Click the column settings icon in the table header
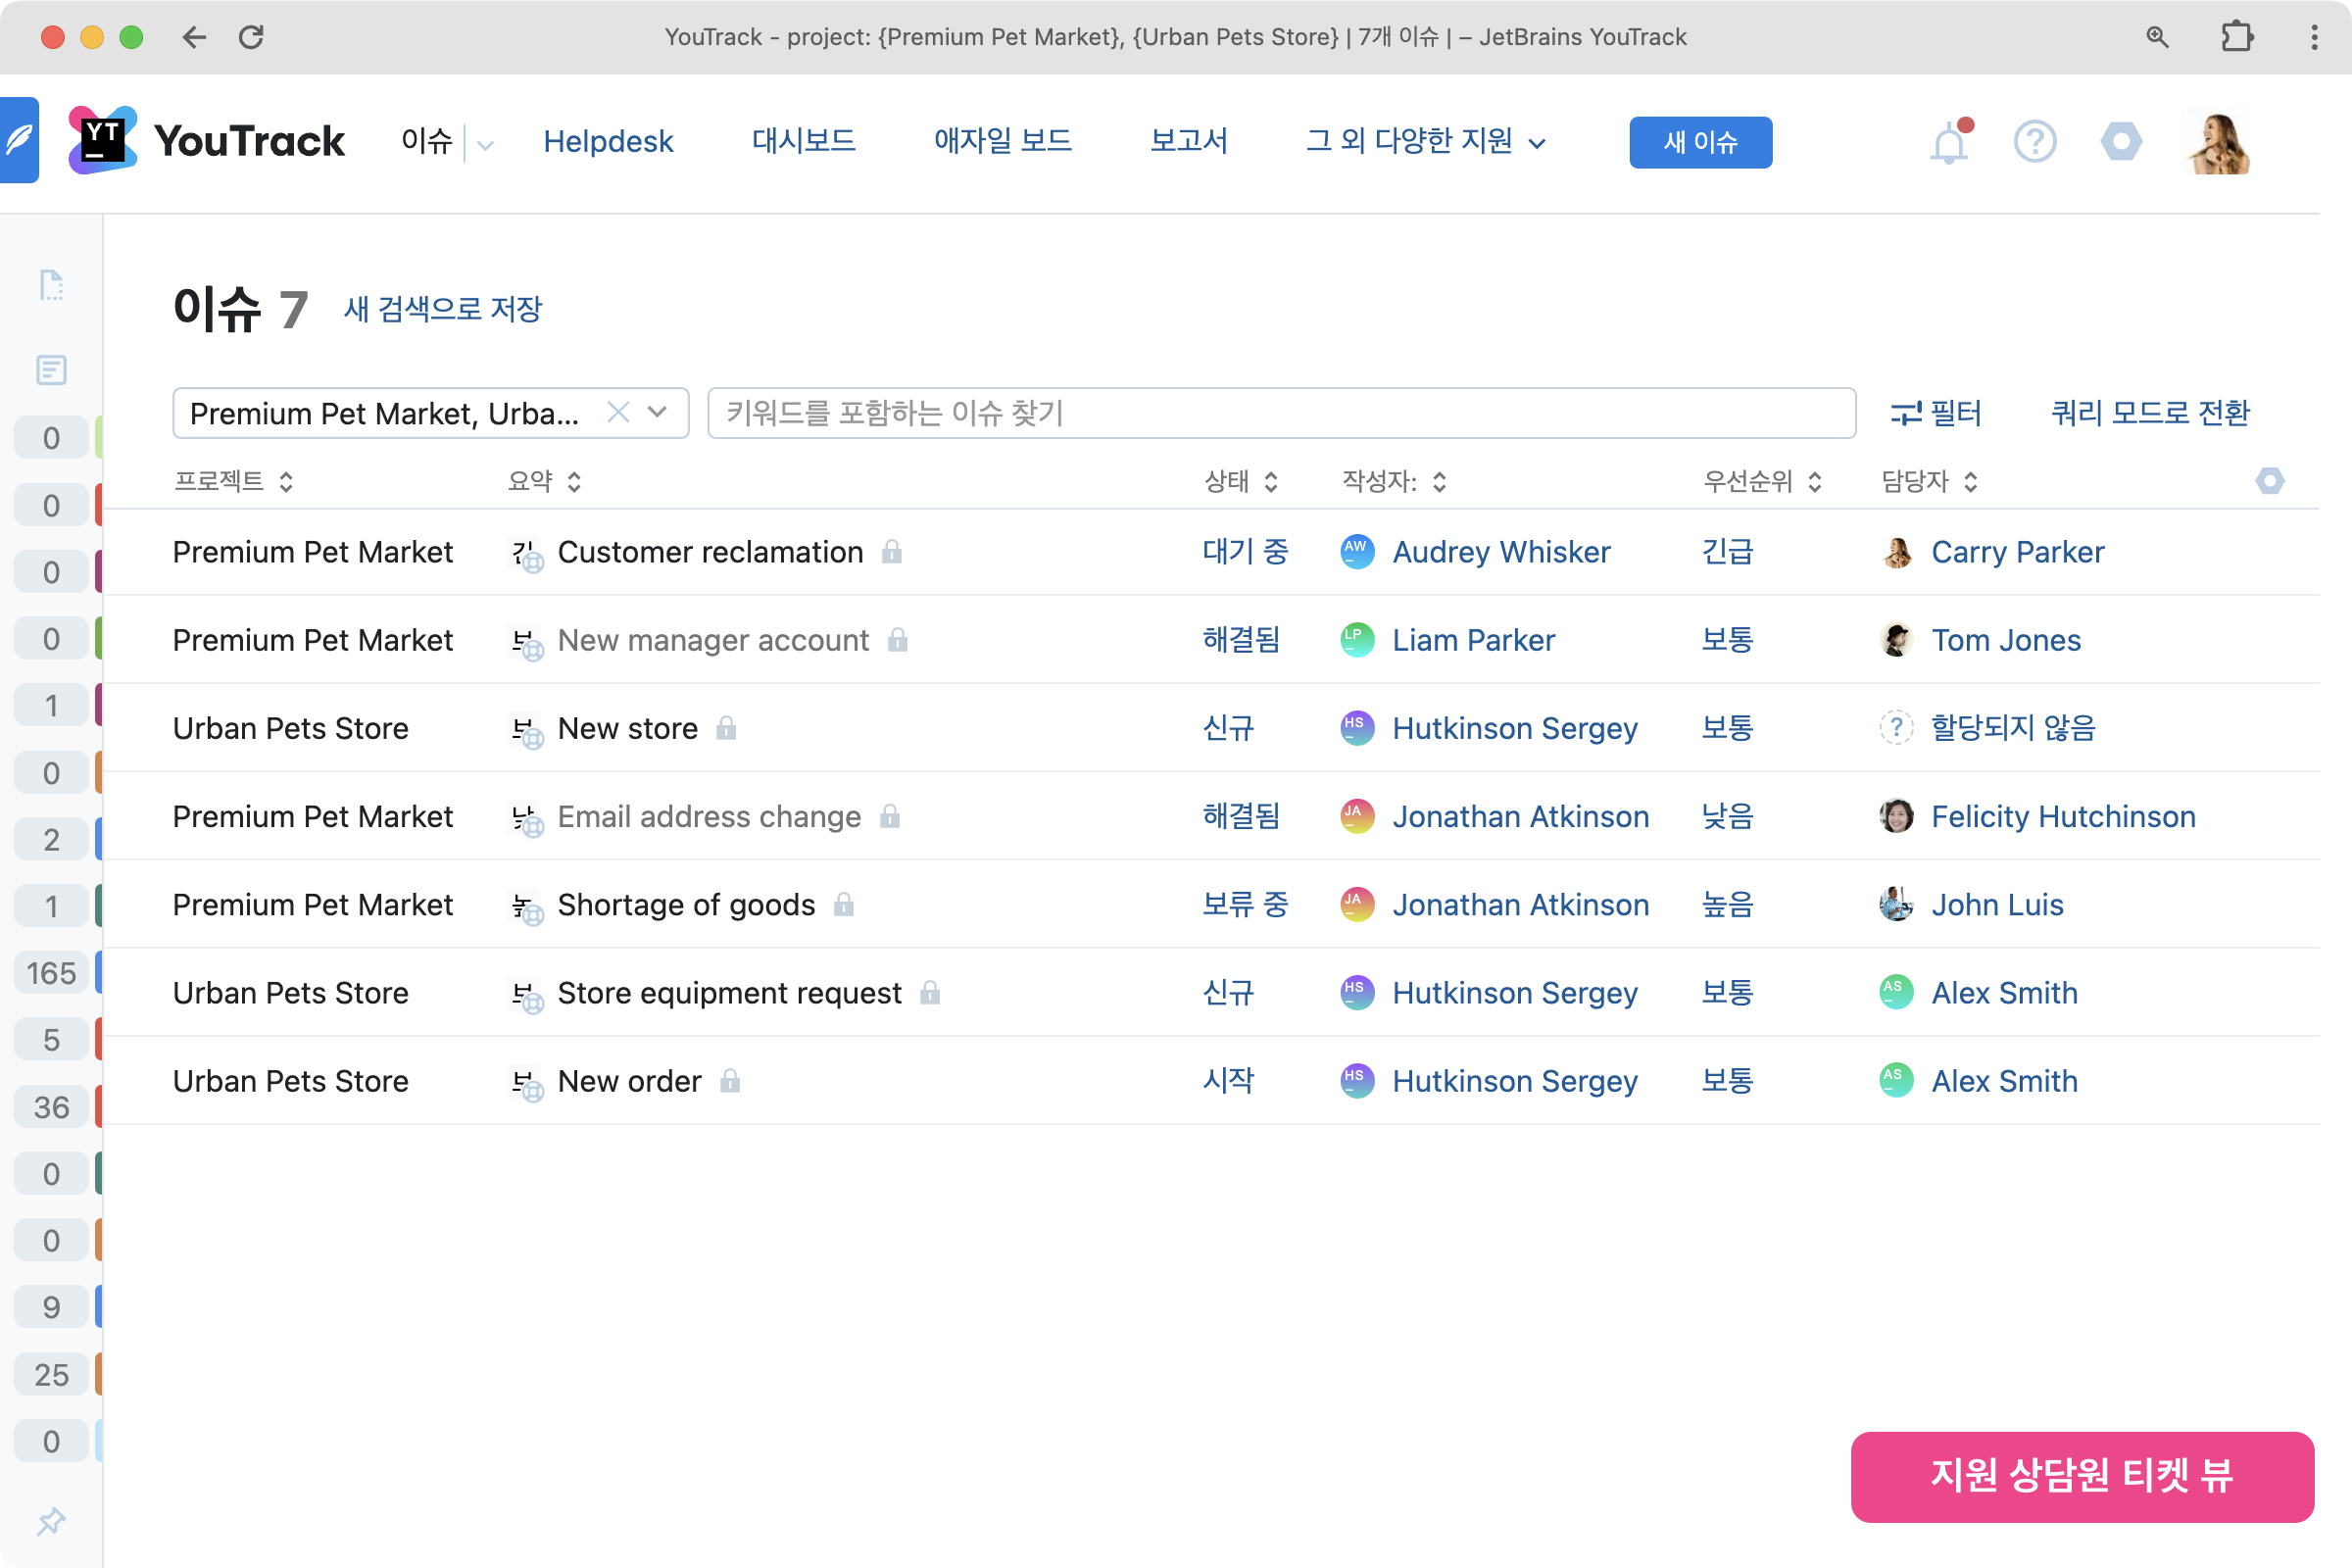The height and width of the screenshot is (1568, 2352). click(x=2269, y=481)
